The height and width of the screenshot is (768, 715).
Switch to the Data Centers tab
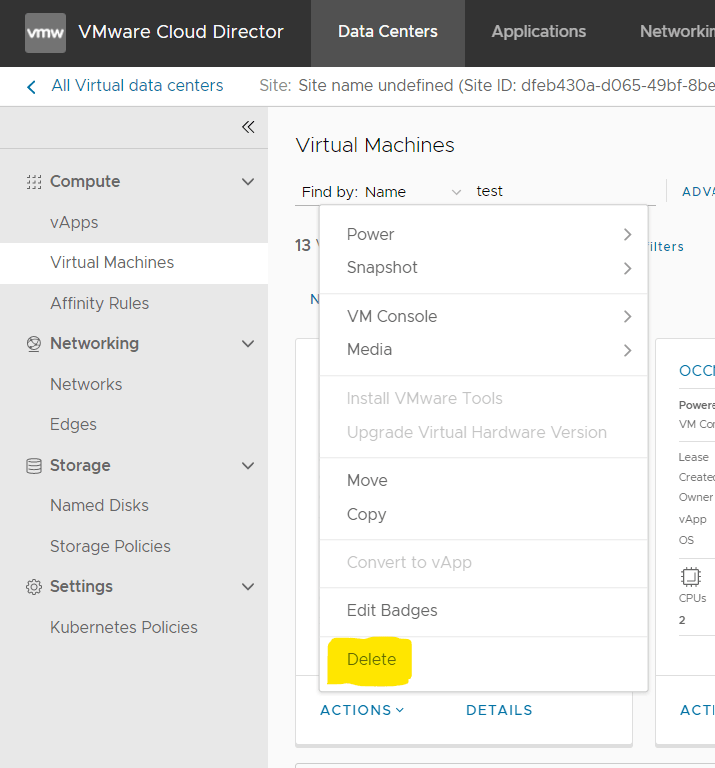388,33
